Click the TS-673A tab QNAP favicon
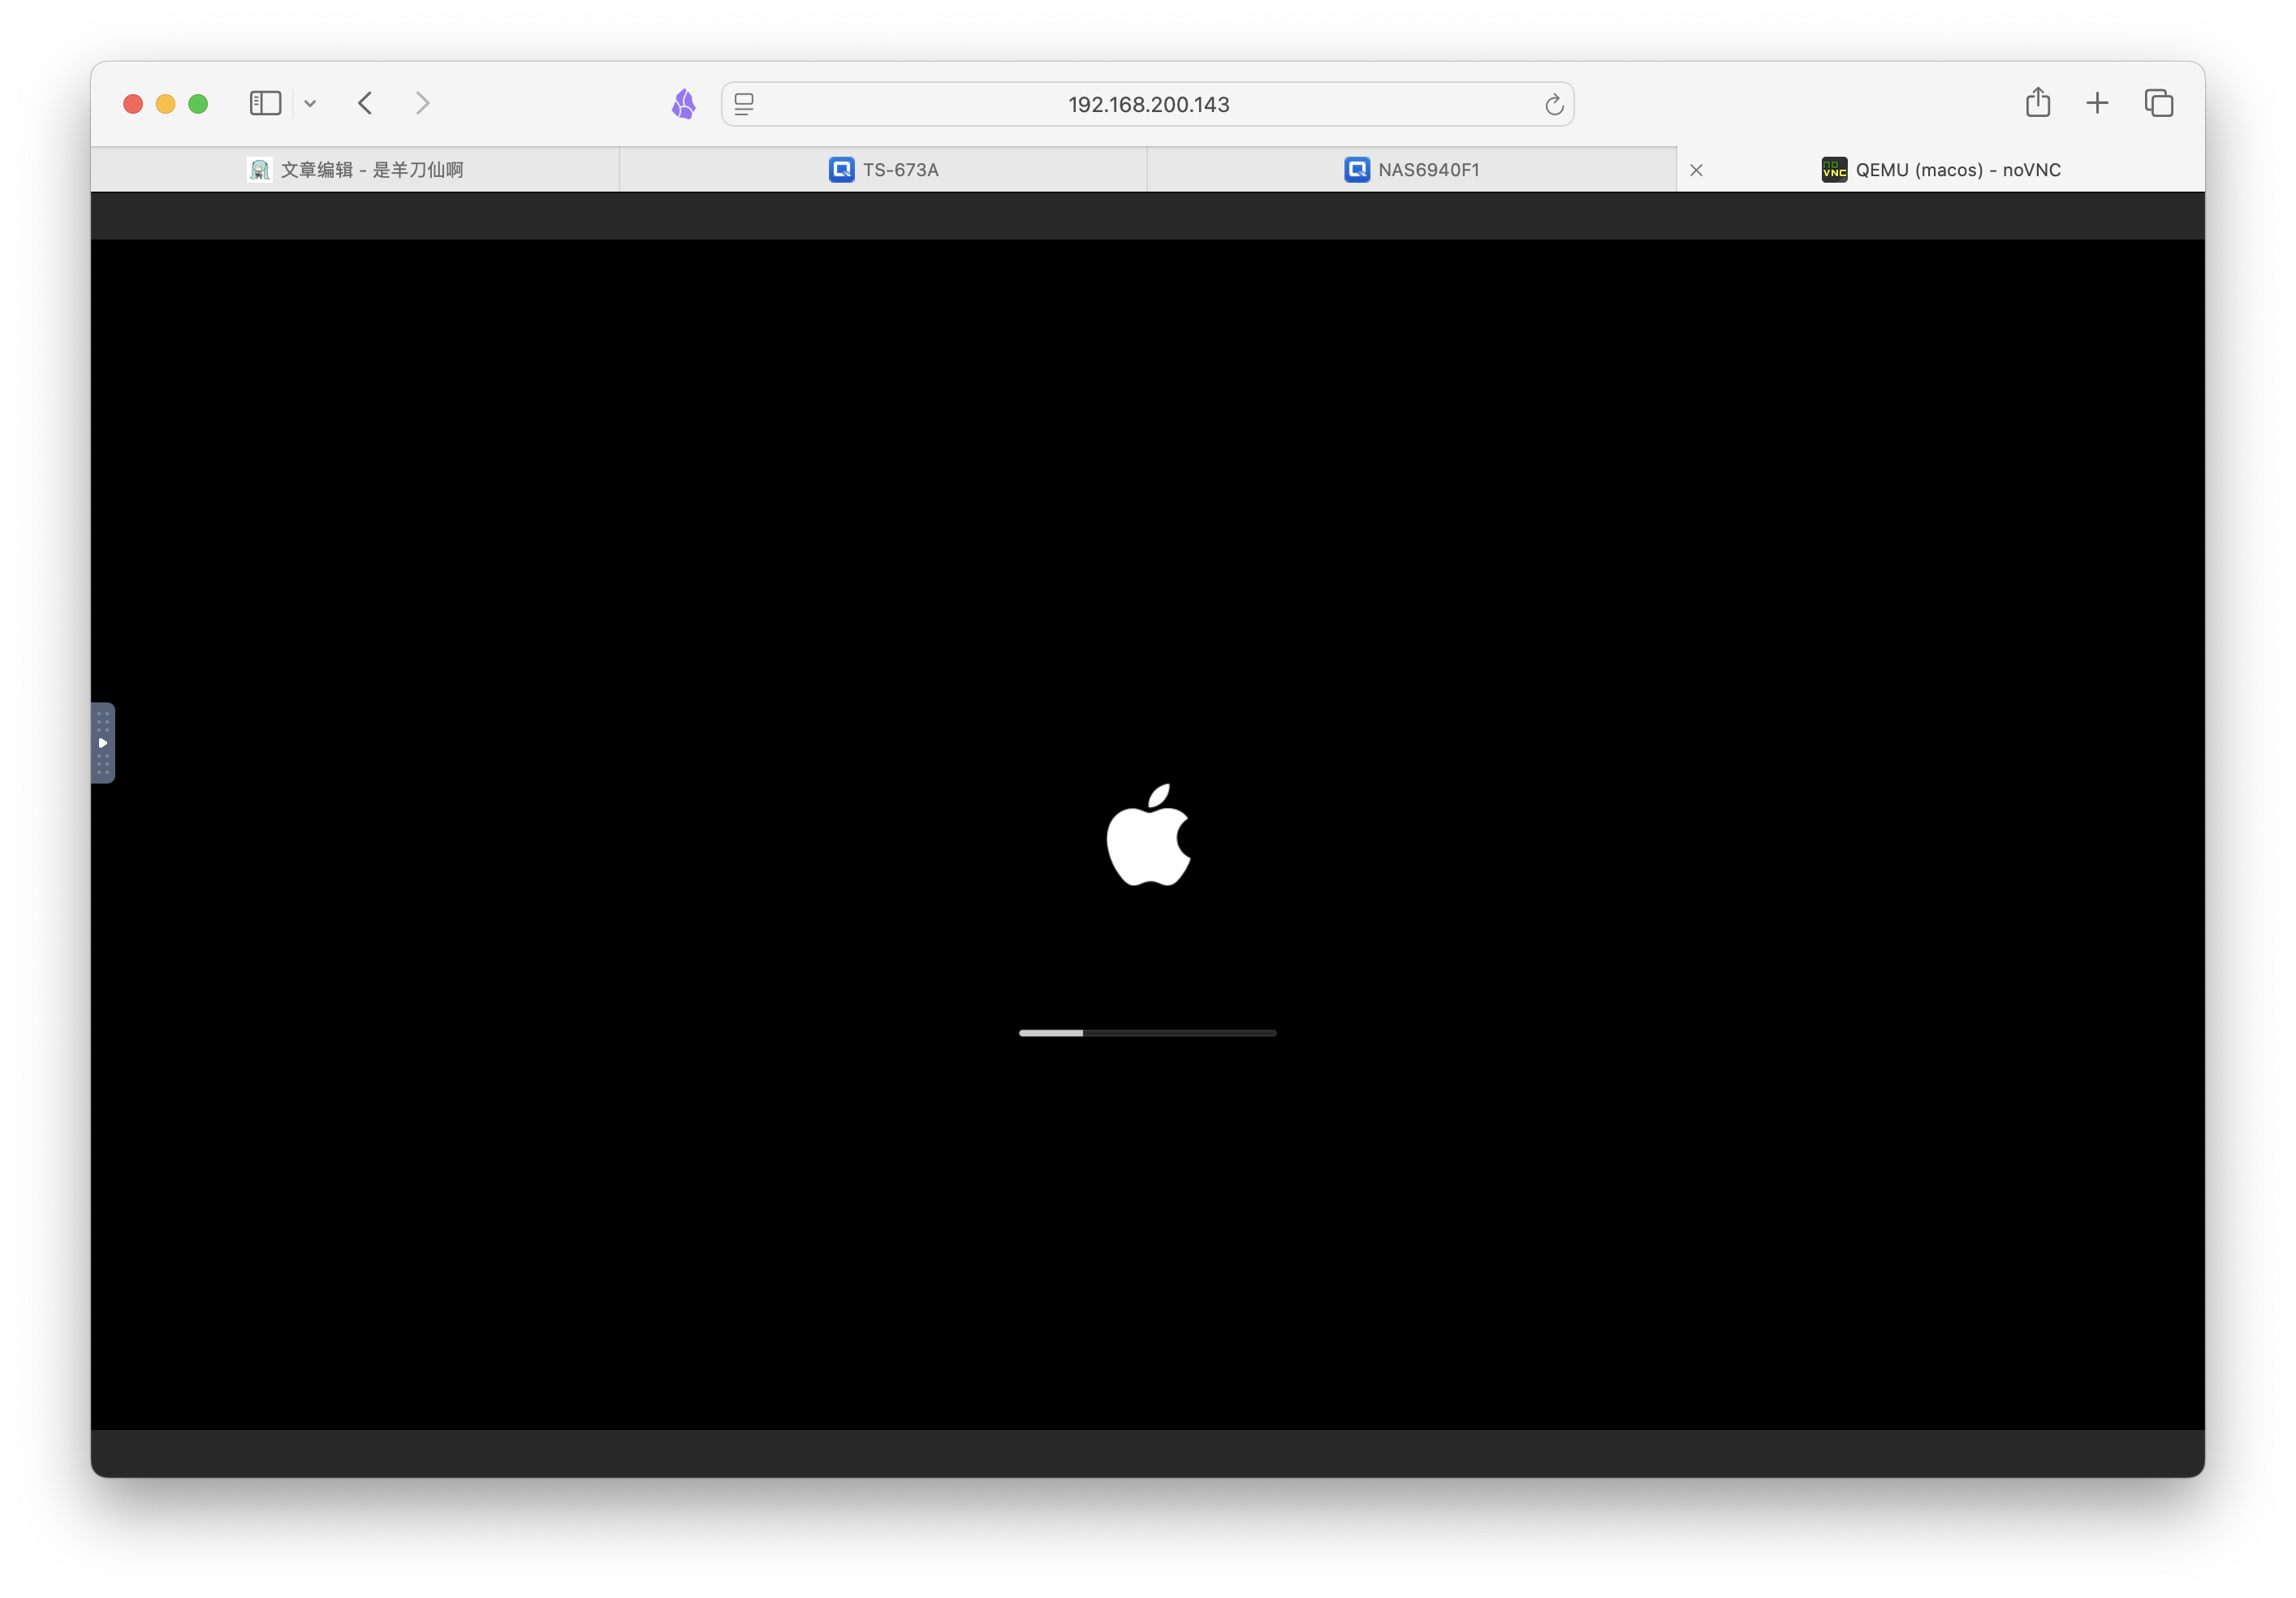The width and height of the screenshot is (2296, 1598). 842,170
